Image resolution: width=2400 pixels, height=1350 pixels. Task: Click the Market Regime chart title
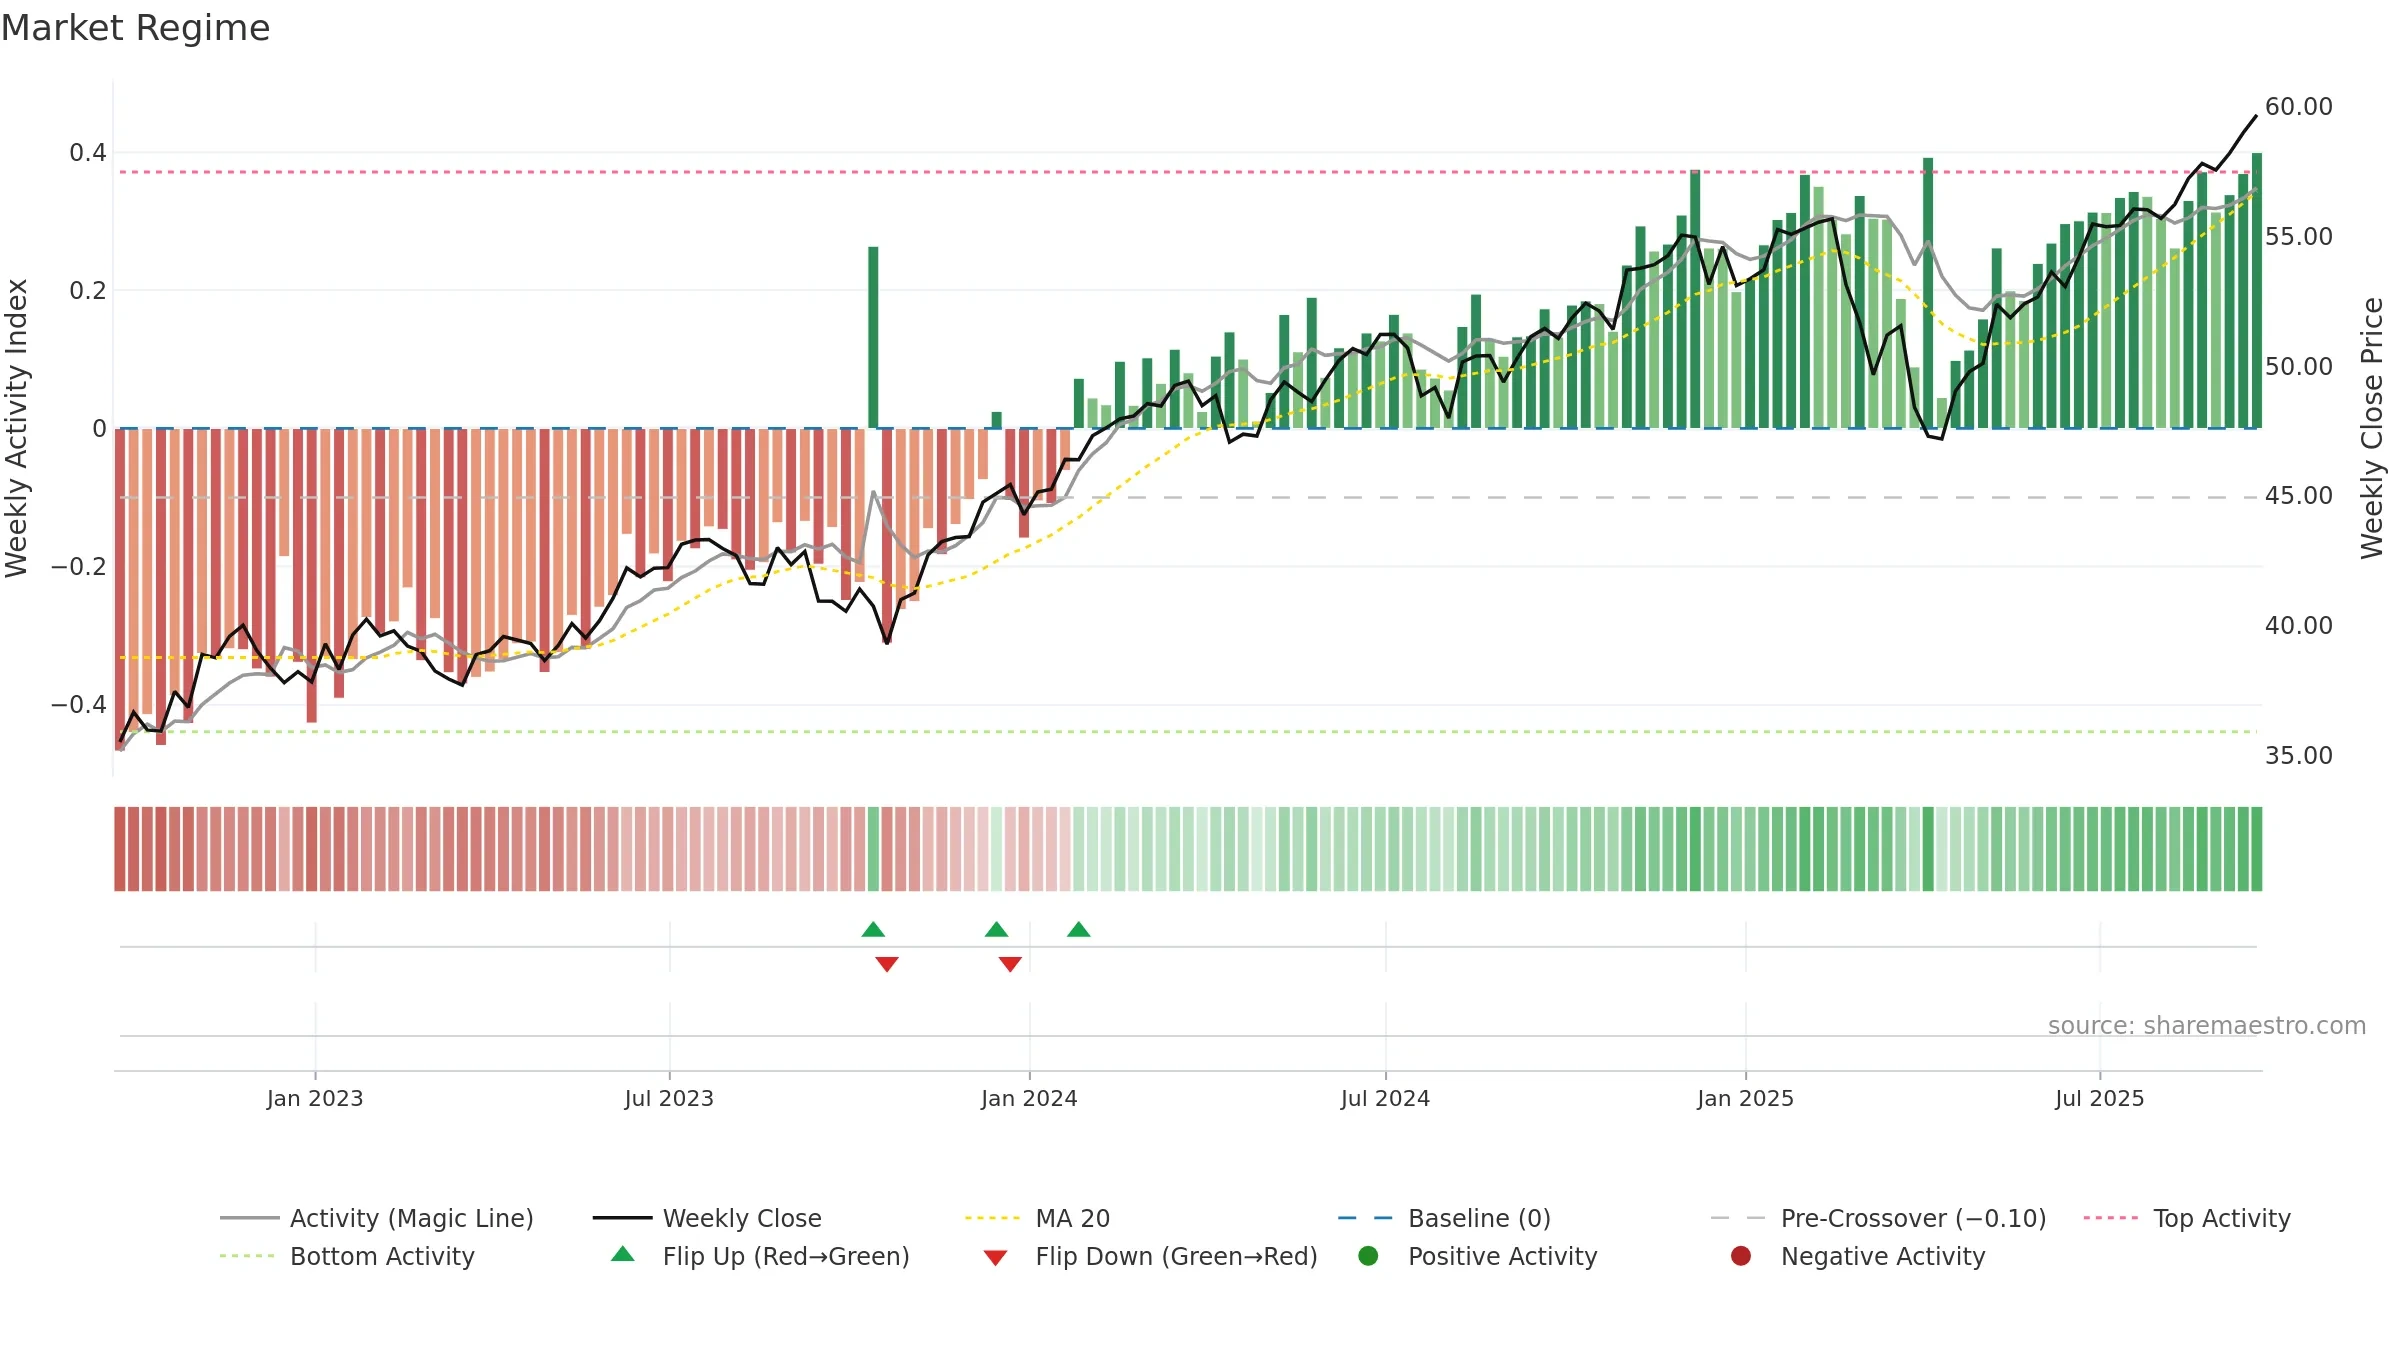click(x=135, y=28)
